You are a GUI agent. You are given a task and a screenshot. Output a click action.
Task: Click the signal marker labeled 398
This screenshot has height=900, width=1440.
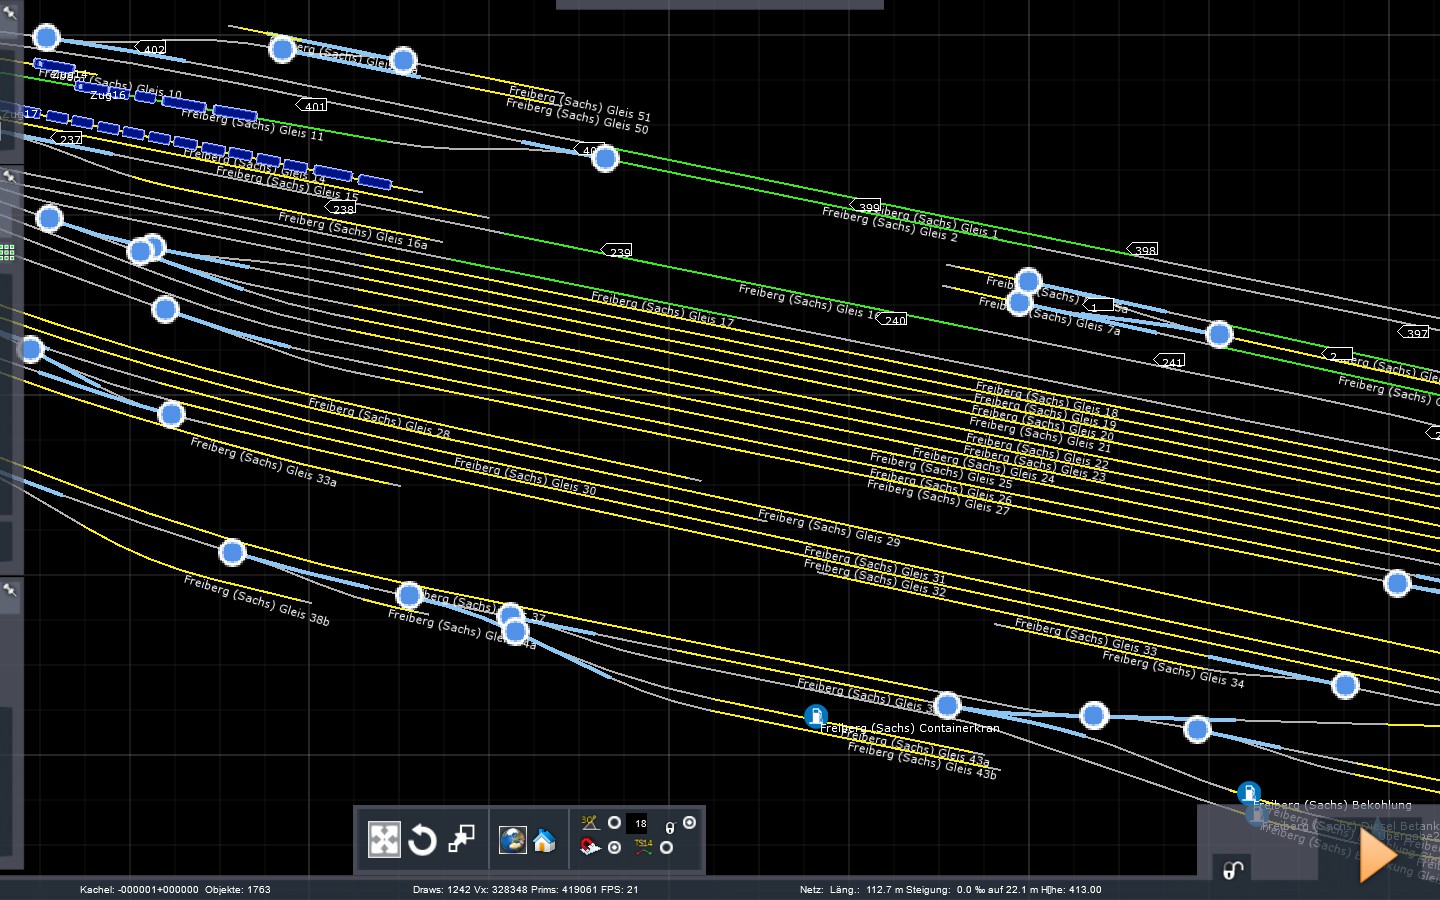pos(1143,250)
